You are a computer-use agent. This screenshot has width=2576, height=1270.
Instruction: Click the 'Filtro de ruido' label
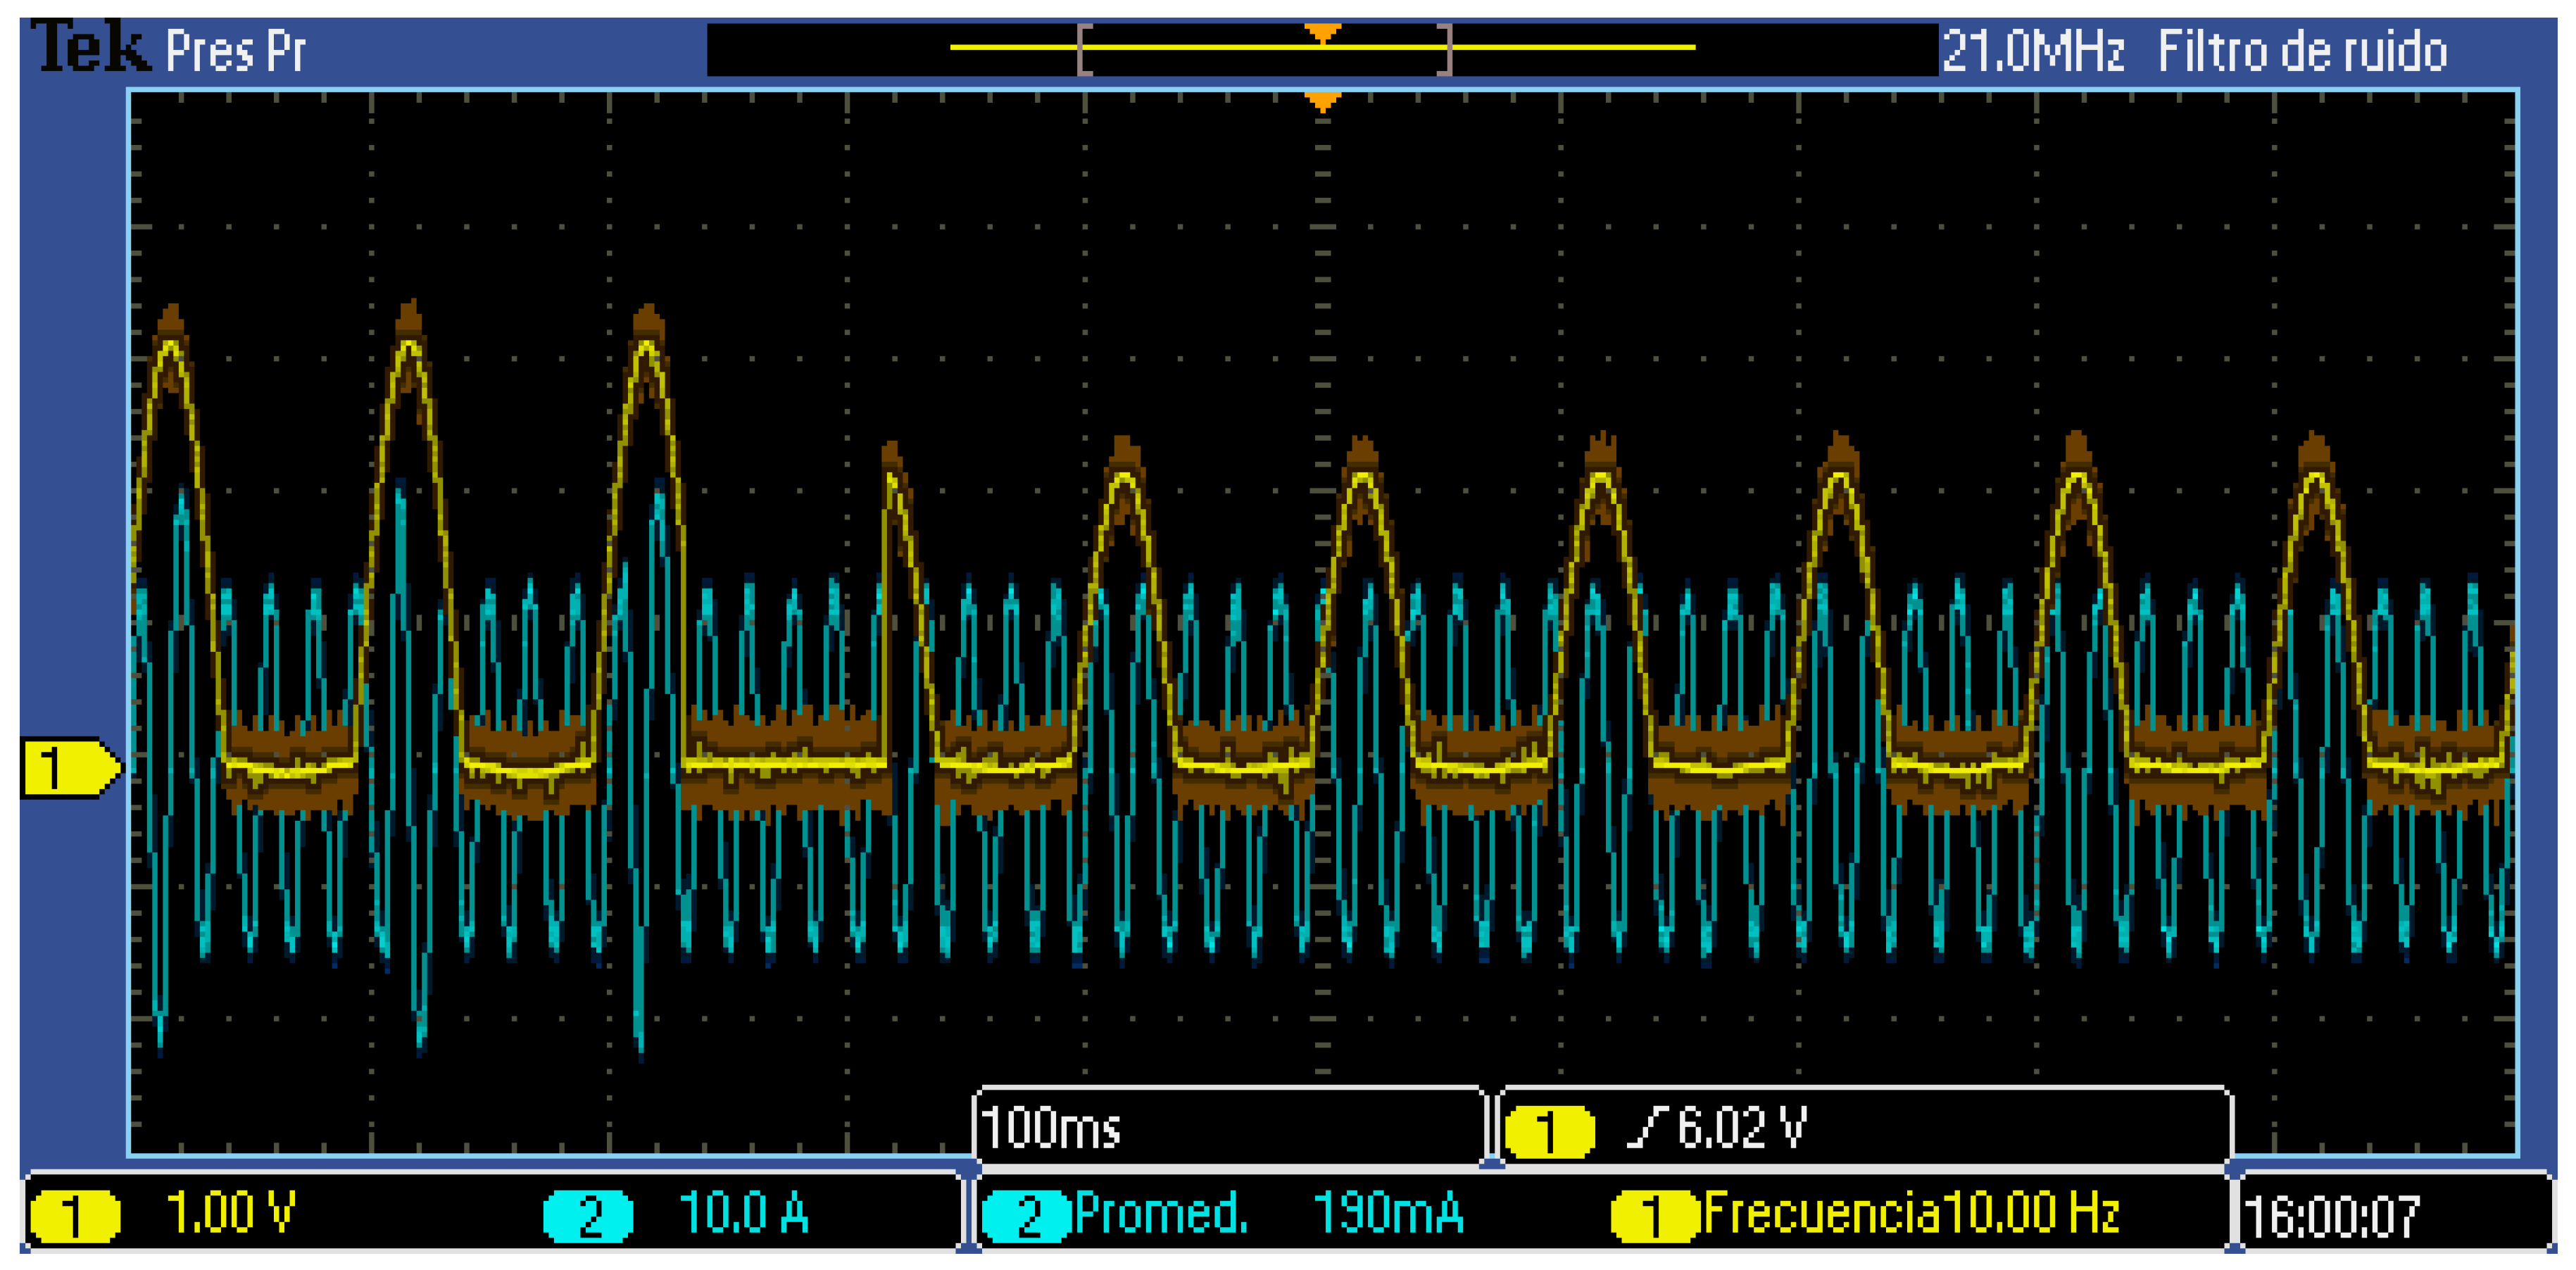[2302, 51]
